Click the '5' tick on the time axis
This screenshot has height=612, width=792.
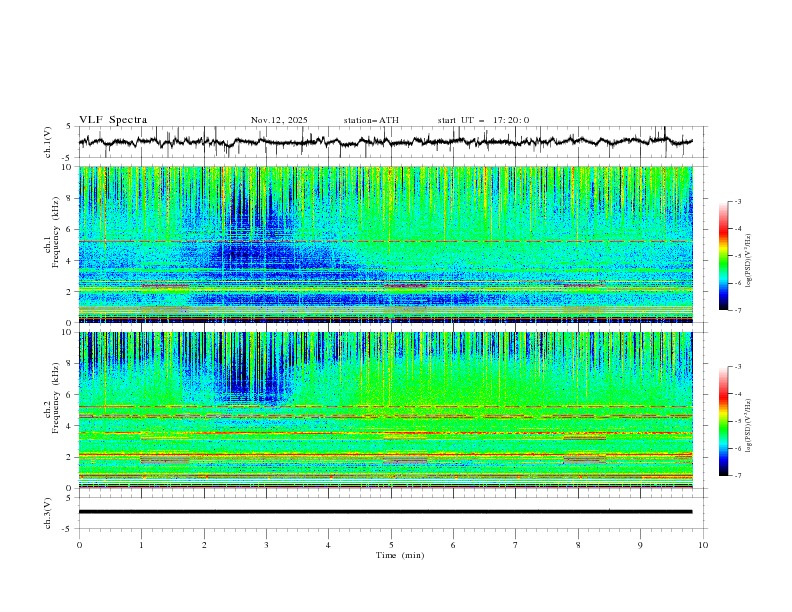click(x=391, y=545)
